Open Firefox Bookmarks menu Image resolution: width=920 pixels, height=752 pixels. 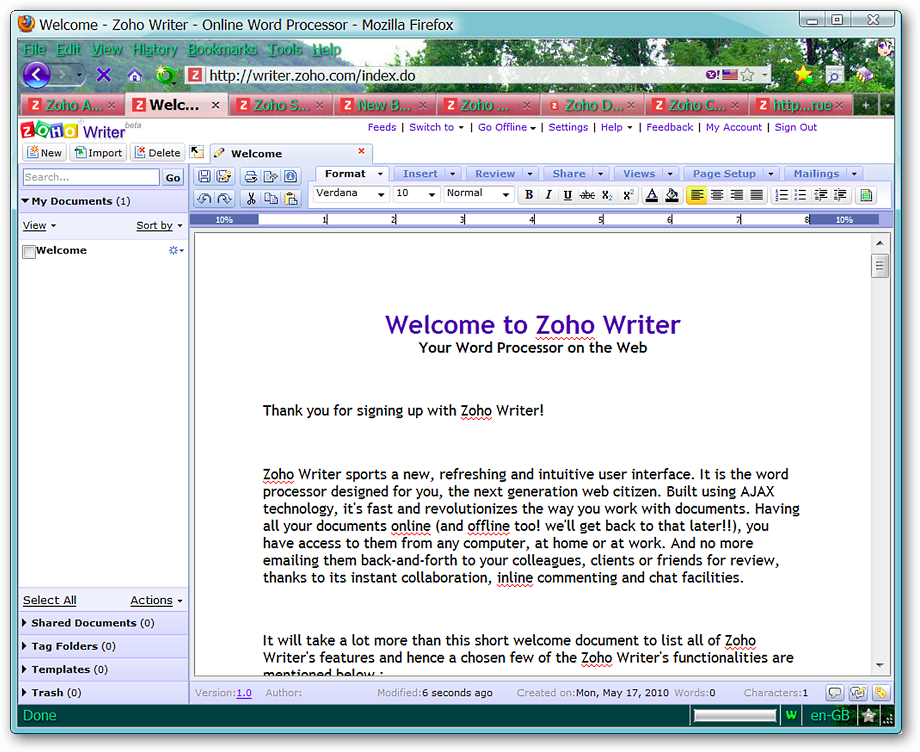pyautogui.click(x=222, y=49)
